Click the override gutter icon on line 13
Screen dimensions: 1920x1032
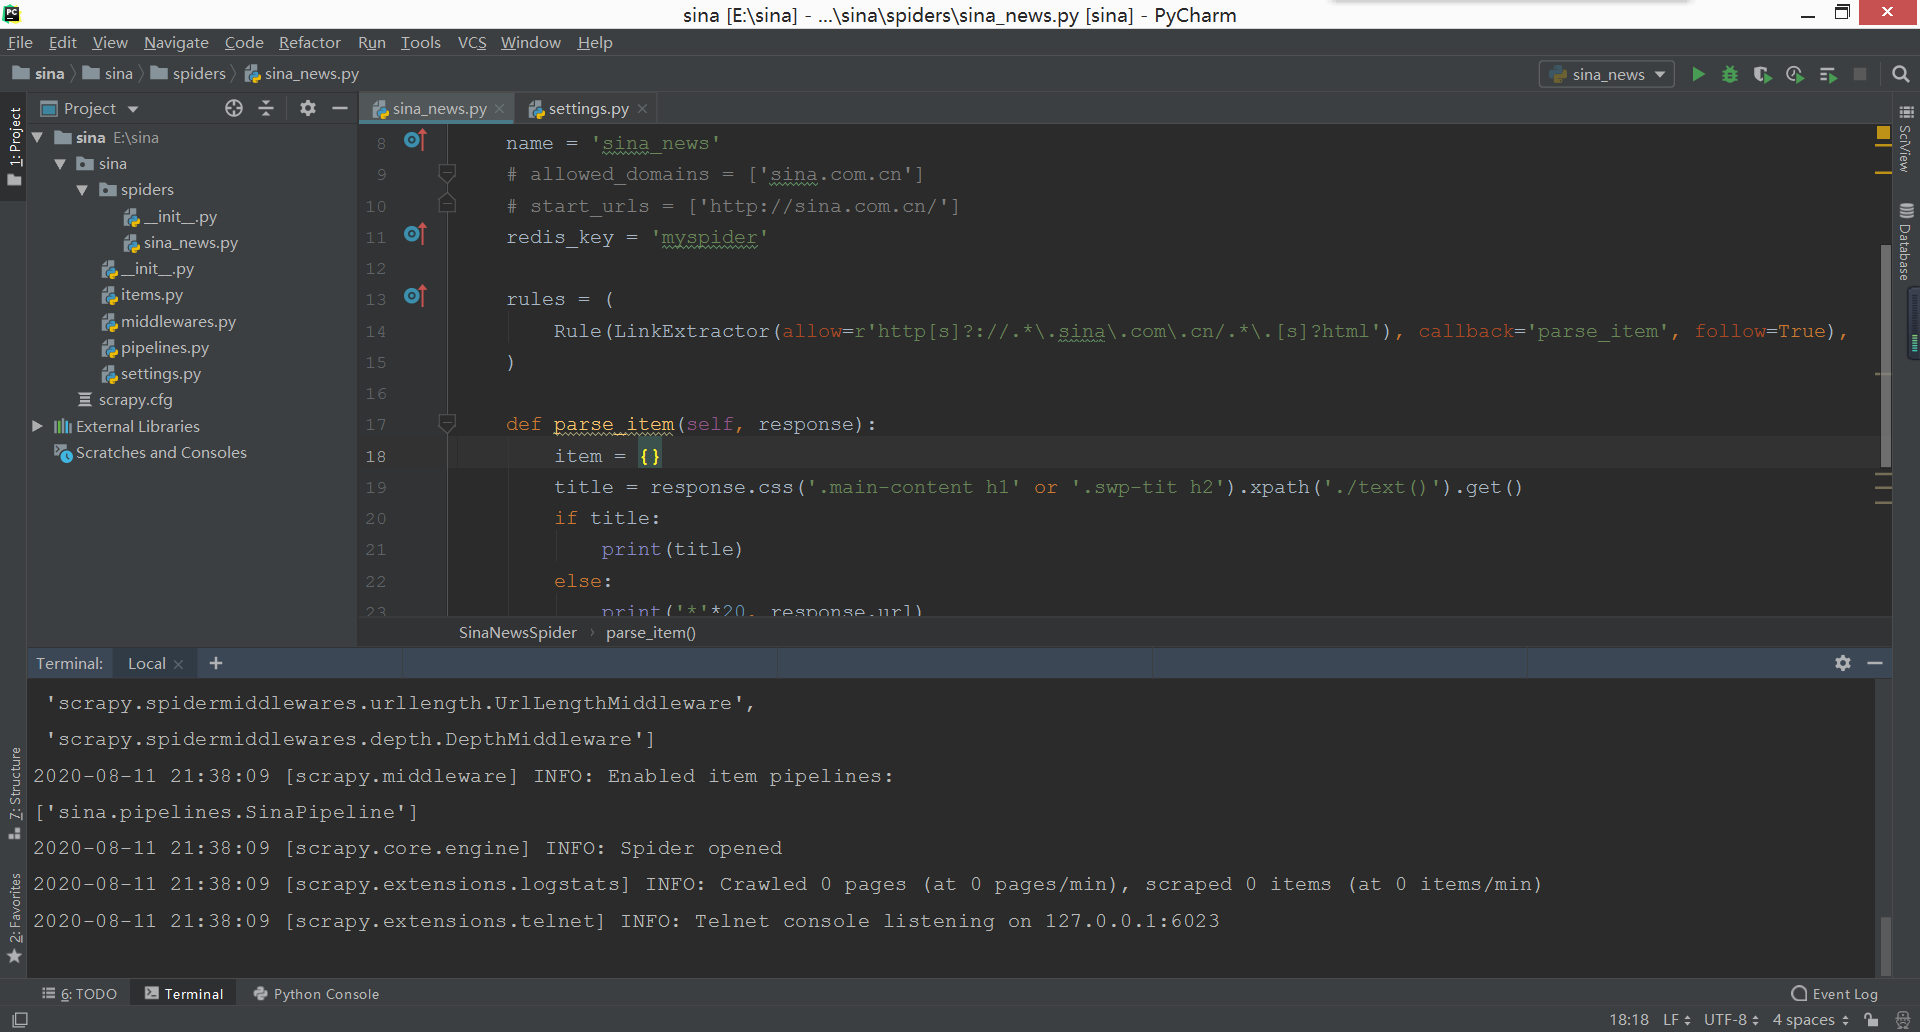click(x=415, y=296)
